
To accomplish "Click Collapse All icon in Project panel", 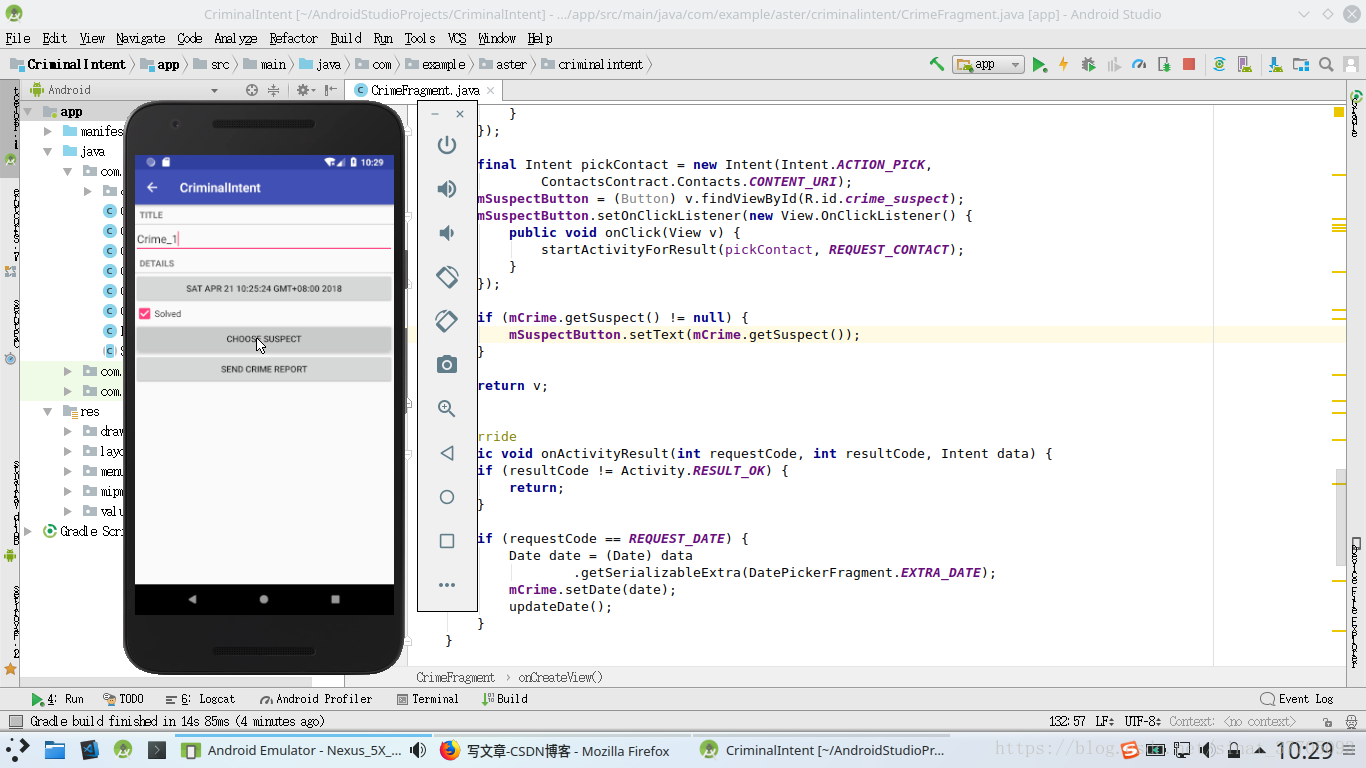I will point(273,90).
